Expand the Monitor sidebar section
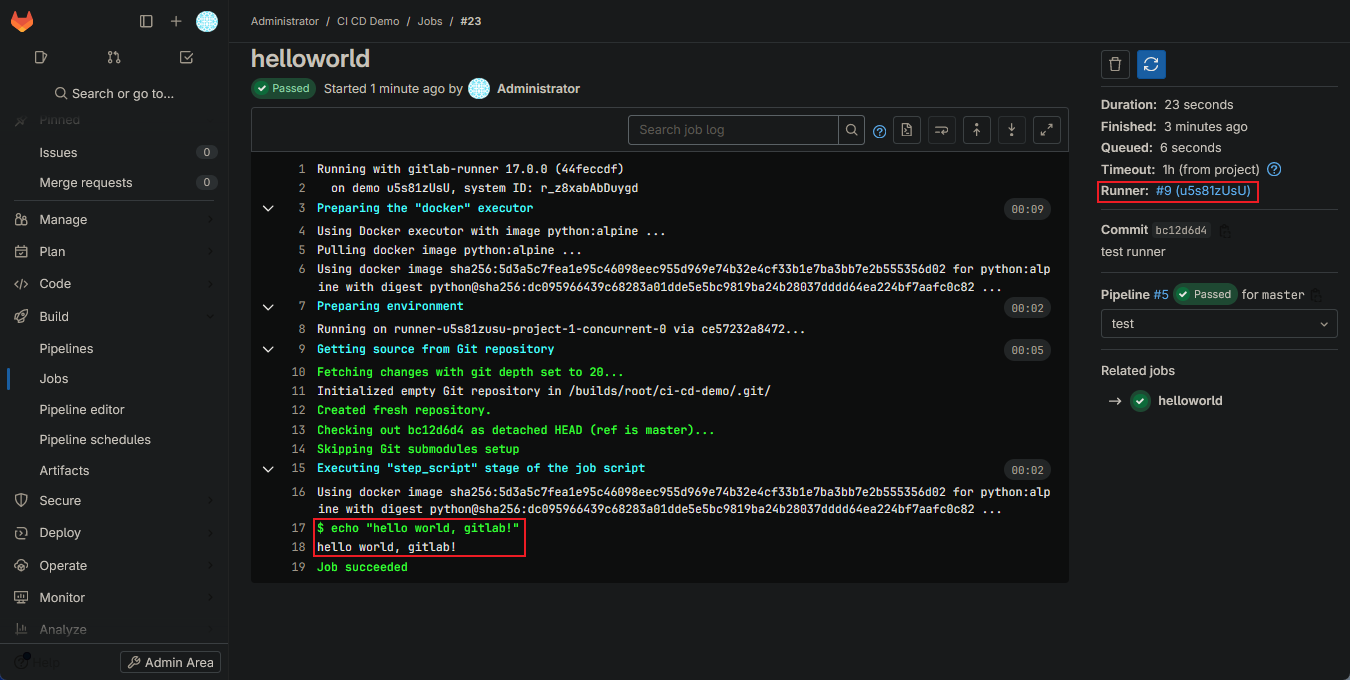Viewport: 1350px width, 680px height. pos(114,598)
